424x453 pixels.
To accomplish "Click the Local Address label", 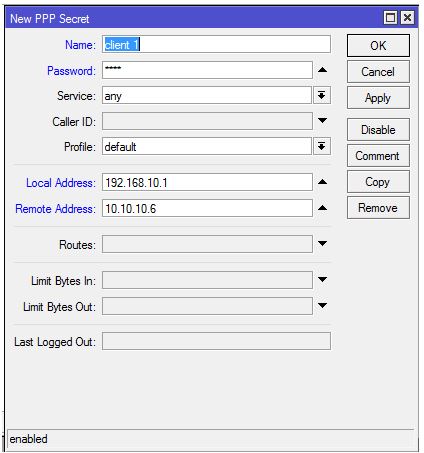I will tap(61, 183).
